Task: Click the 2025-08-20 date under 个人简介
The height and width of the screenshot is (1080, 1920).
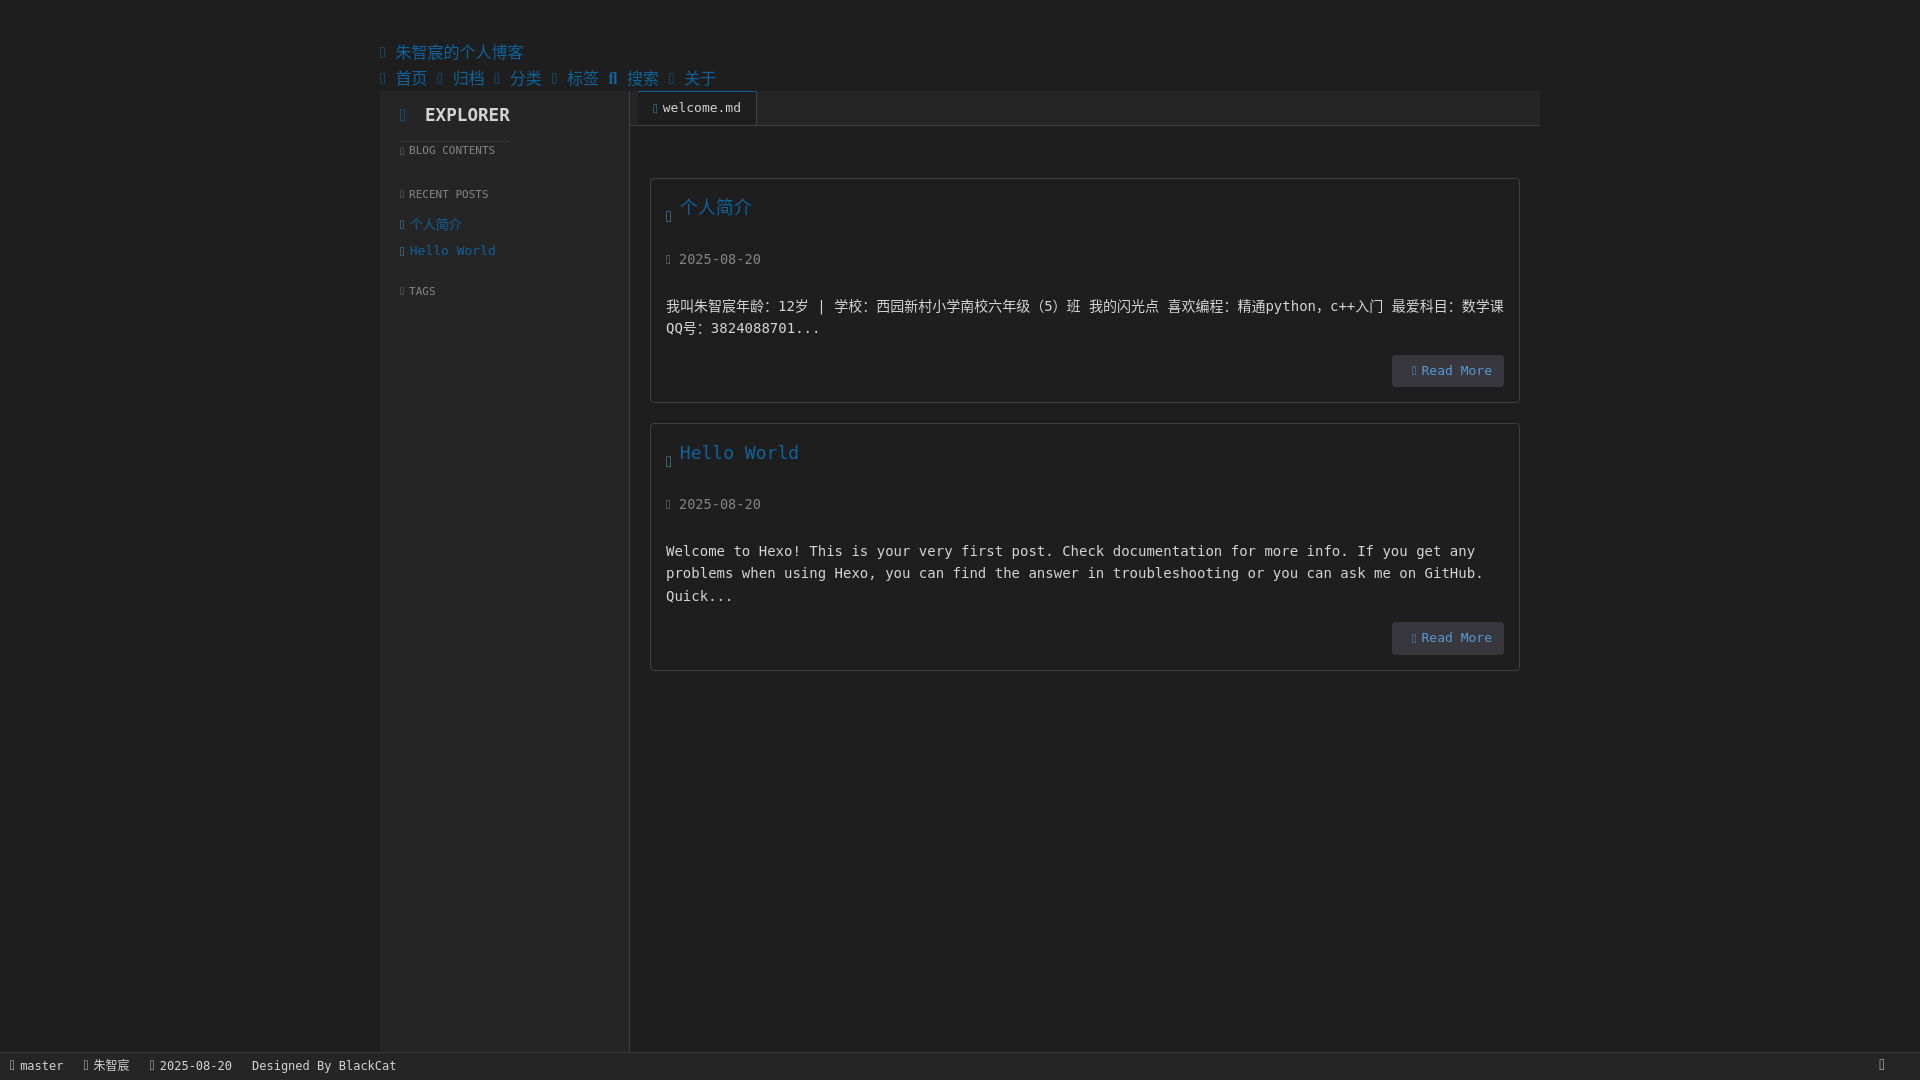Action: click(719, 259)
